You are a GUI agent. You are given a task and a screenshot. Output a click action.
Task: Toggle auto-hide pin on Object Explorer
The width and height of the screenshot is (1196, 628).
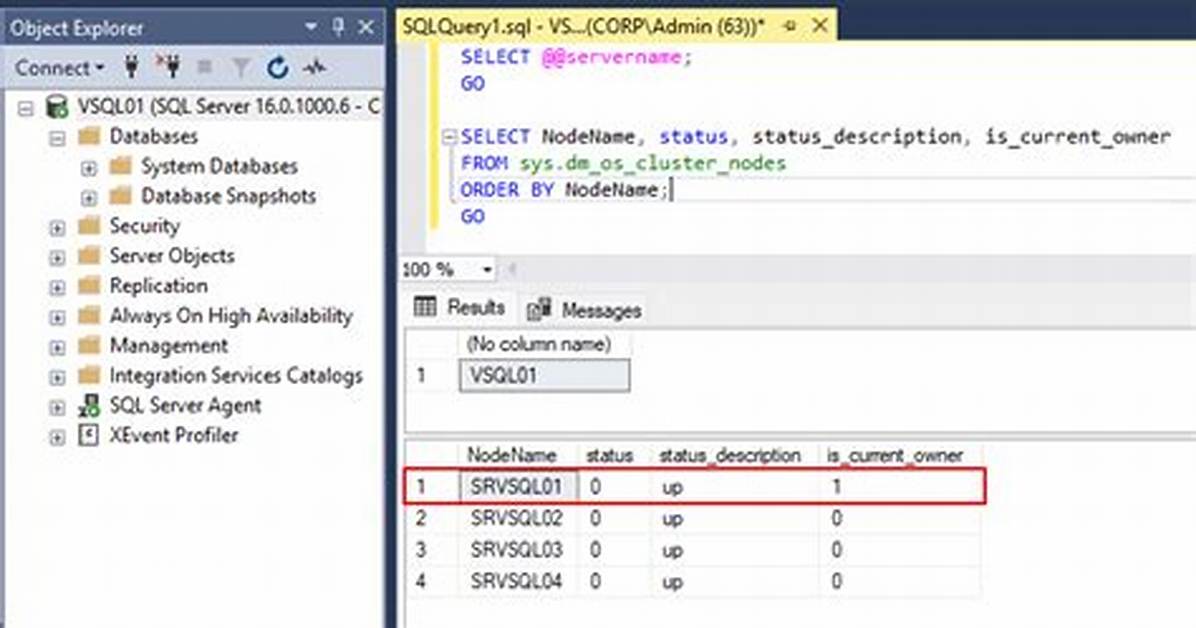point(338,27)
